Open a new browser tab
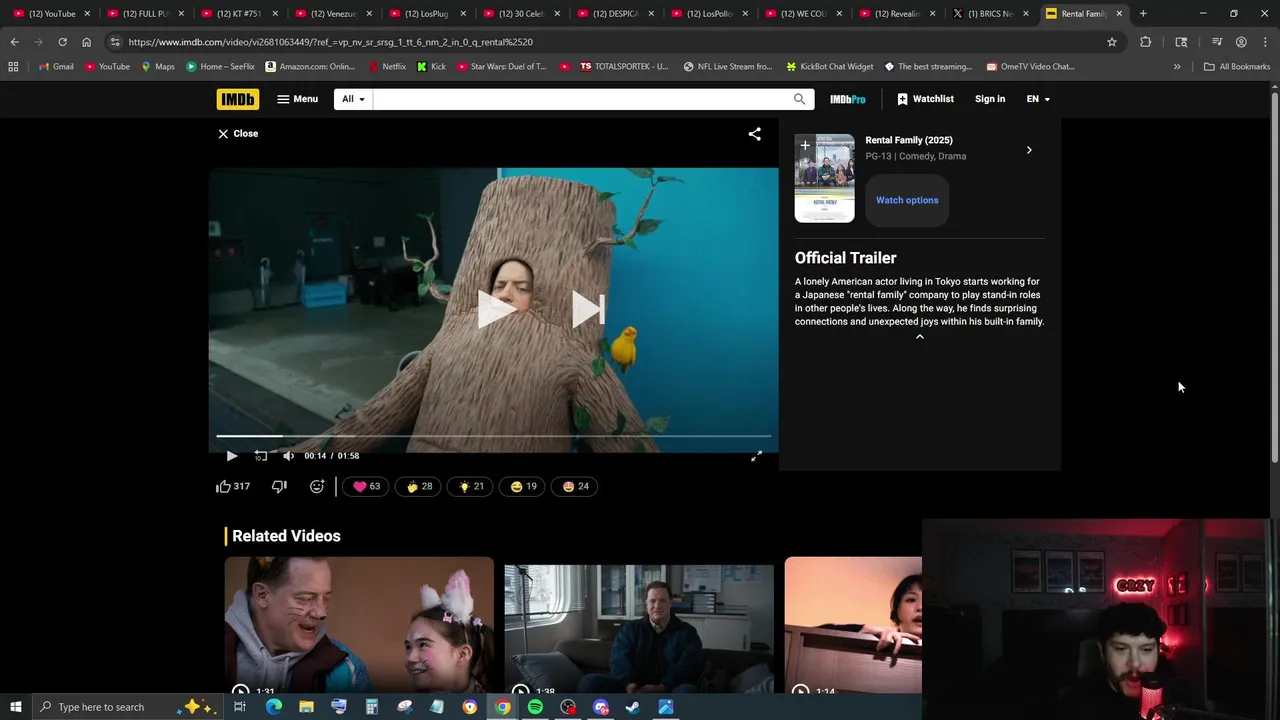Screen dimensions: 1280x720 [x=1143, y=14]
